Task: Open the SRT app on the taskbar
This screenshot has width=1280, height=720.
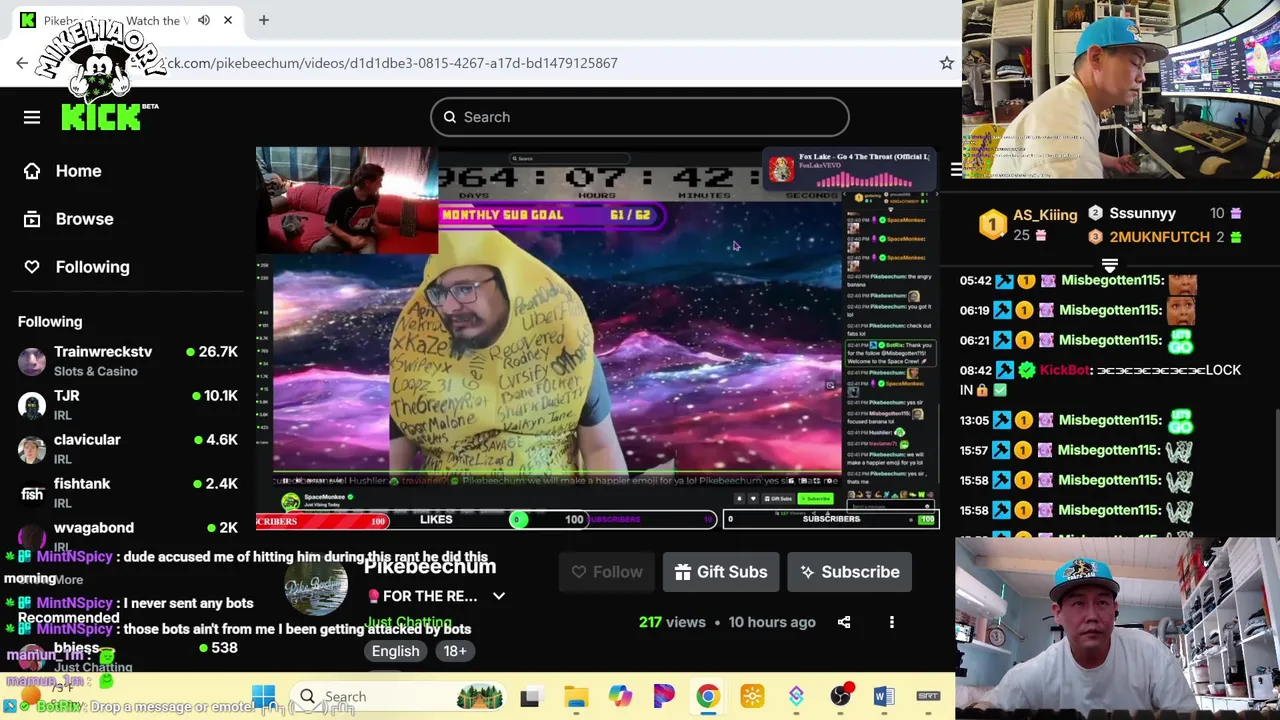Action: (928, 697)
